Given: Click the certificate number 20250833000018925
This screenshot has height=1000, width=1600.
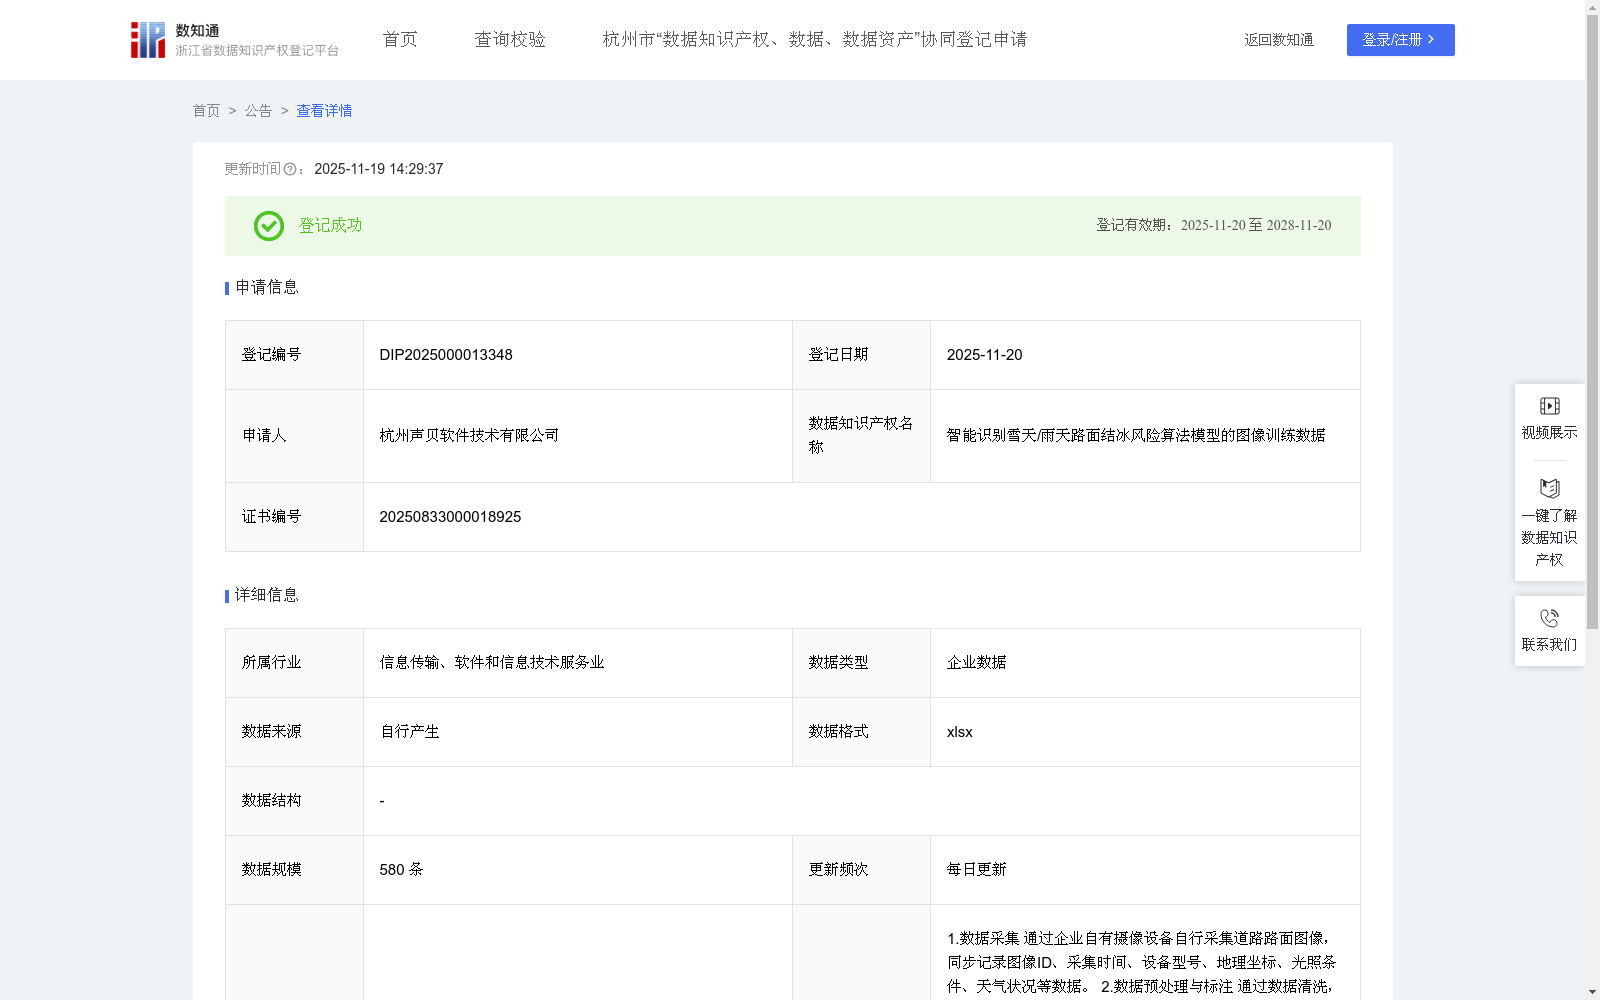Looking at the screenshot, I should point(449,516).
